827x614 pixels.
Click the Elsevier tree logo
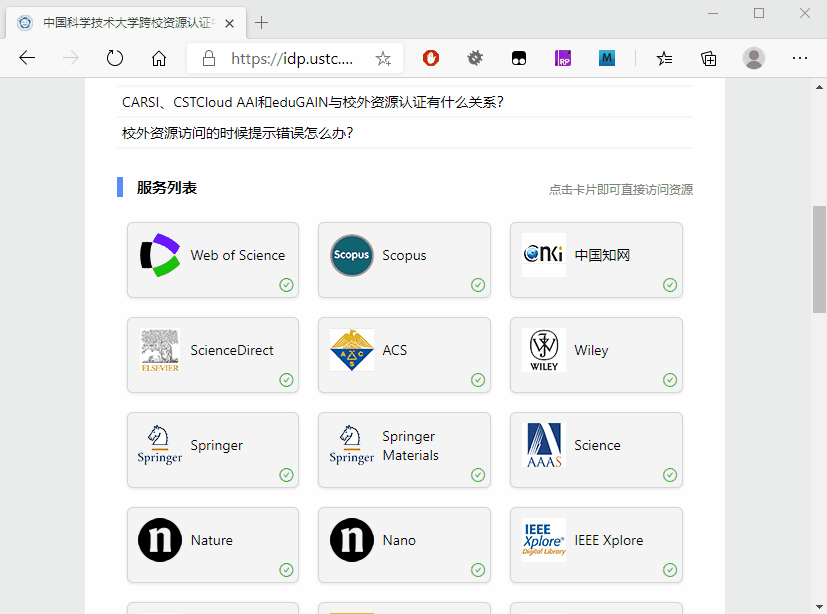point(160,350)
